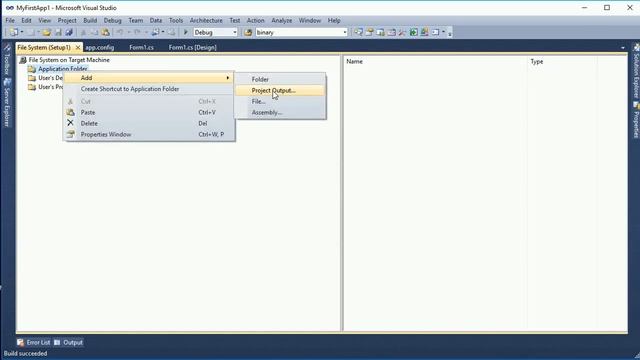
Task: Click the Error List panel icon
Action: point(21,342)
